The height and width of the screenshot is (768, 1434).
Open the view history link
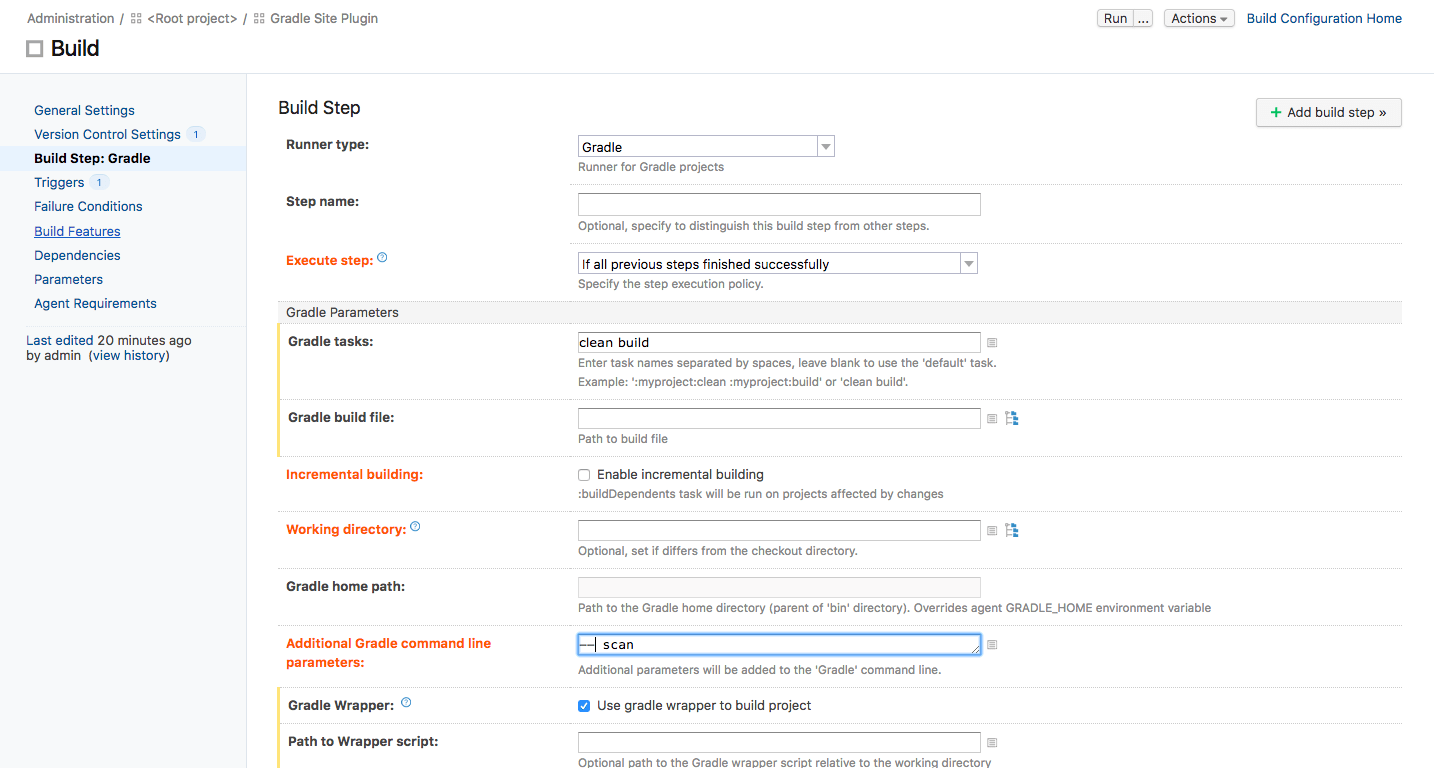tap(129, 356)
